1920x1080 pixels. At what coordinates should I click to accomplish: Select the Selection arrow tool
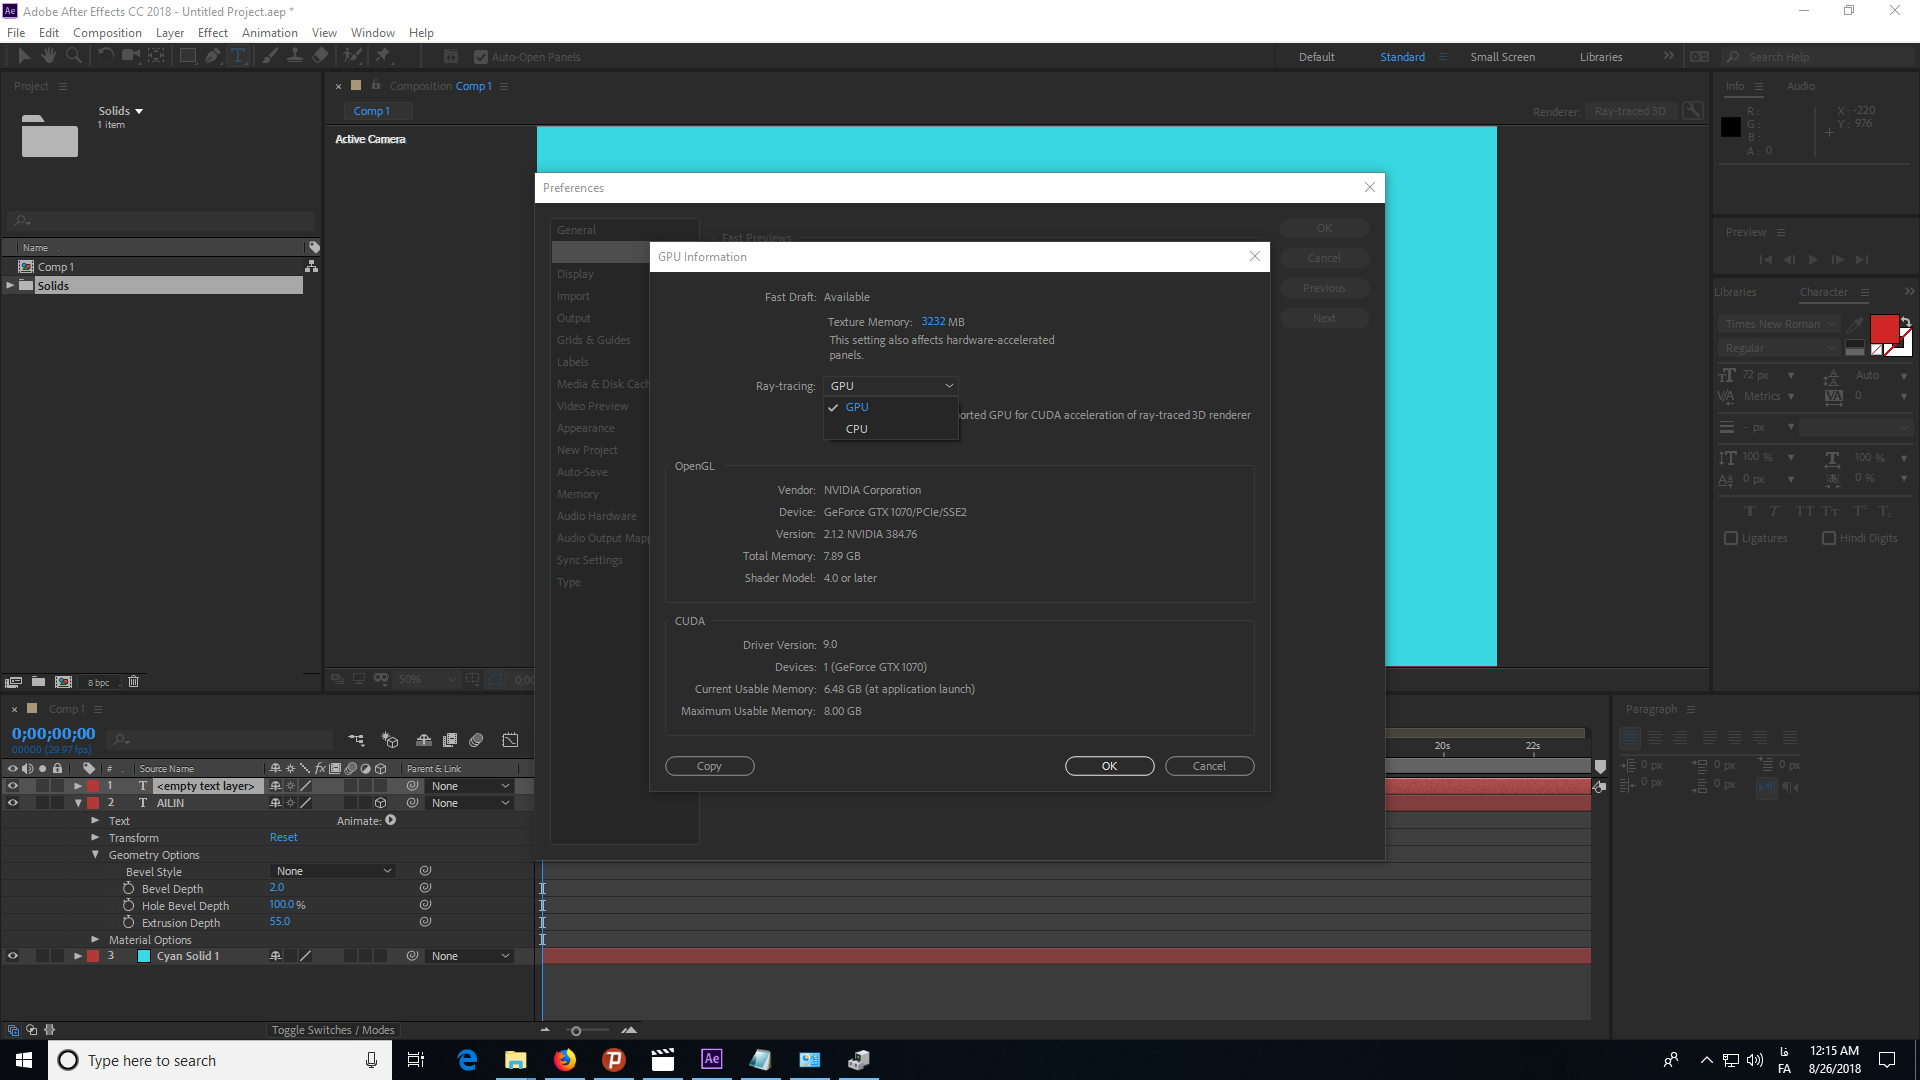click(24, 56)
